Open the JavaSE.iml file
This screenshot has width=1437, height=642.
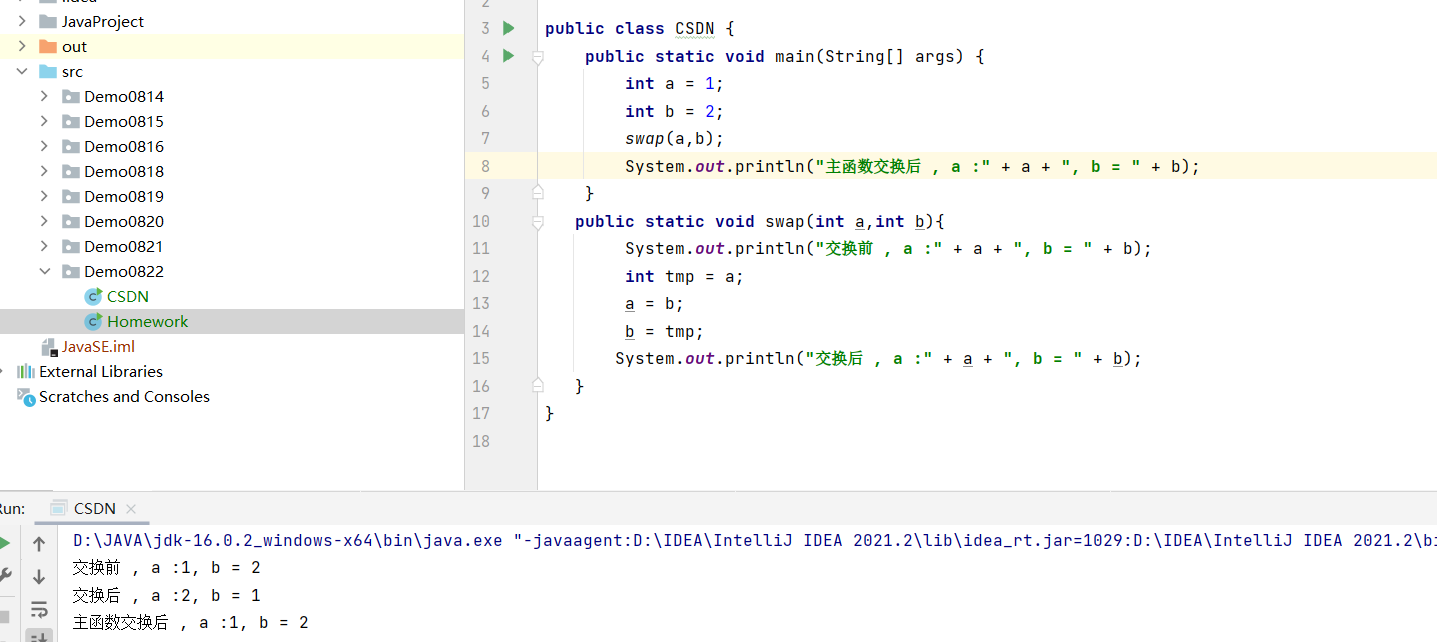(98, 346)
